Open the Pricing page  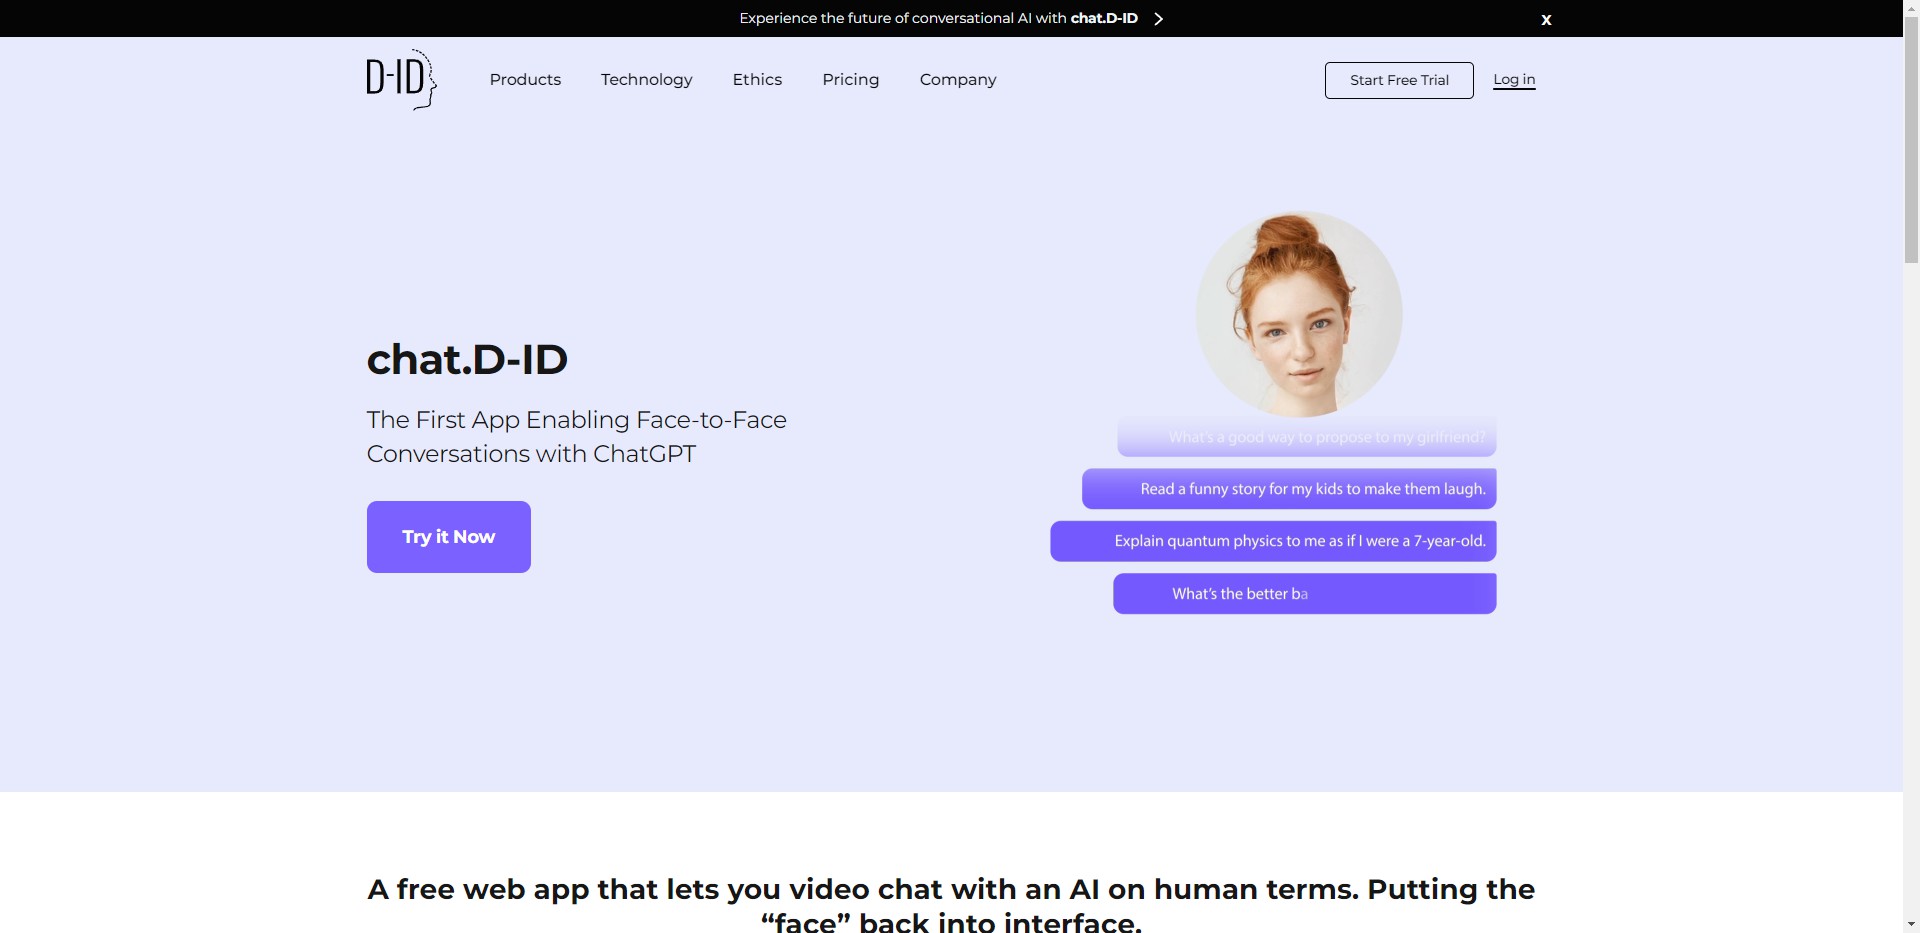tap(850, 80)
